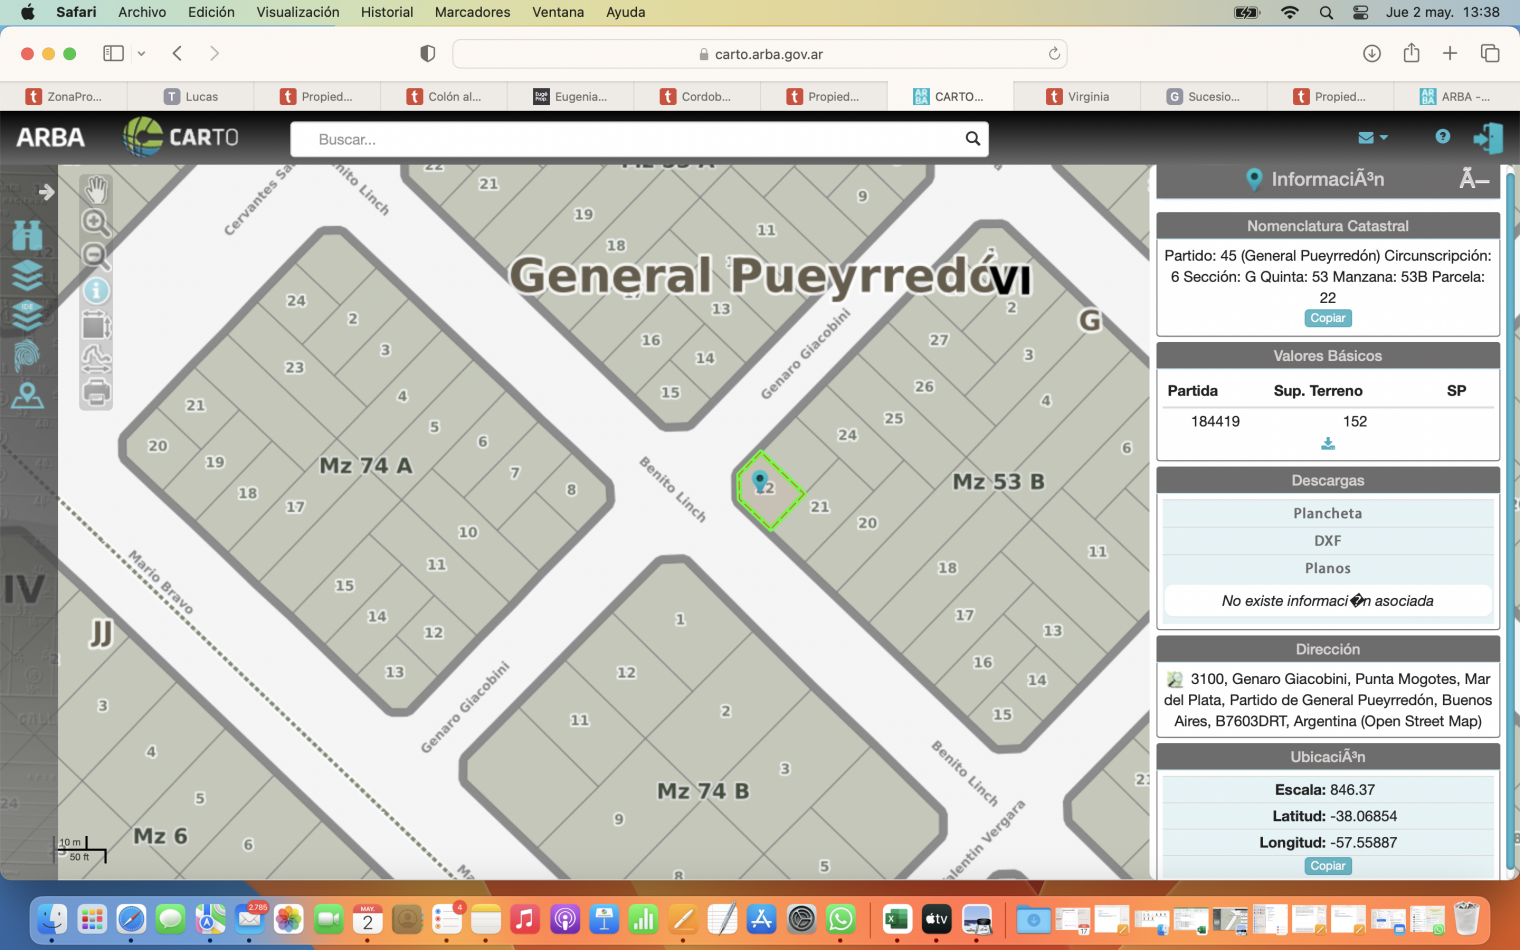Viewport: 1520px width, 950px height.
Task: Open the Downloads folder in the dock
Action: pos(1033,918)
